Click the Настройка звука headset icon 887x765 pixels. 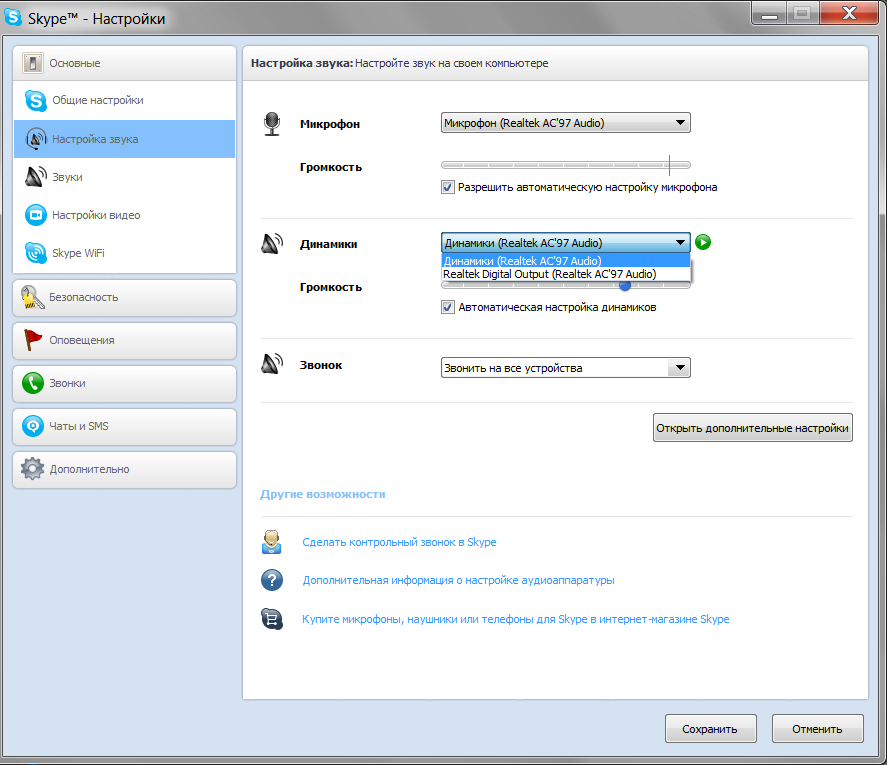coord(36,139)
